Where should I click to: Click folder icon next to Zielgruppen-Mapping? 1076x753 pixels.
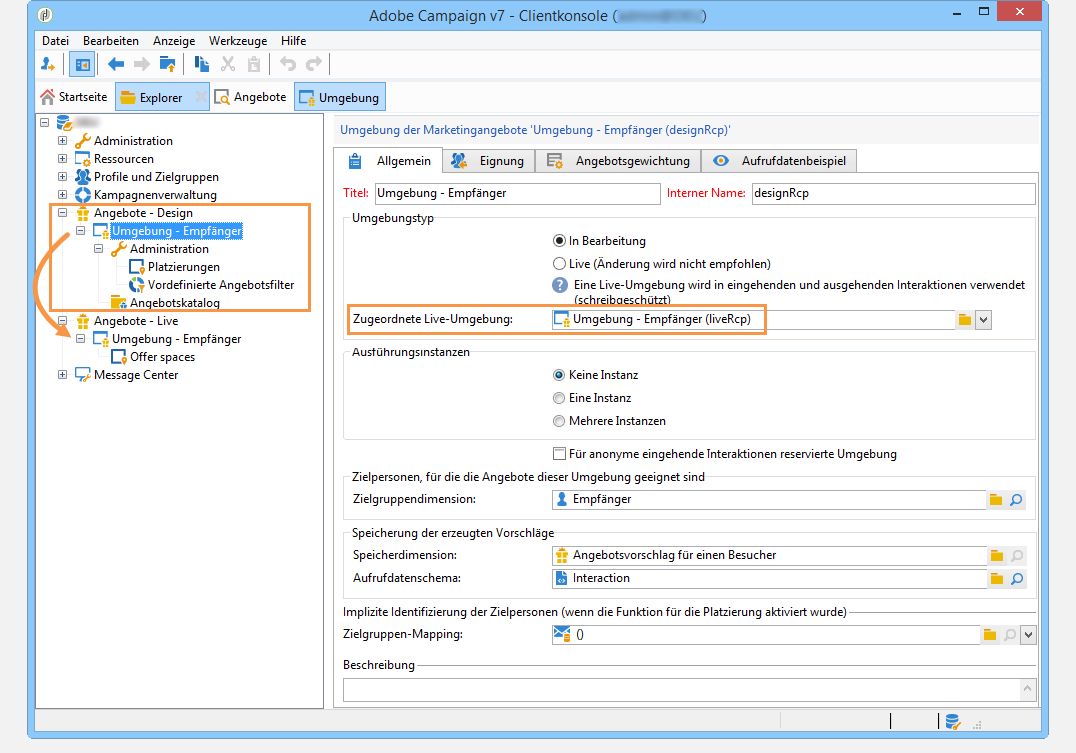click(990, 635)
